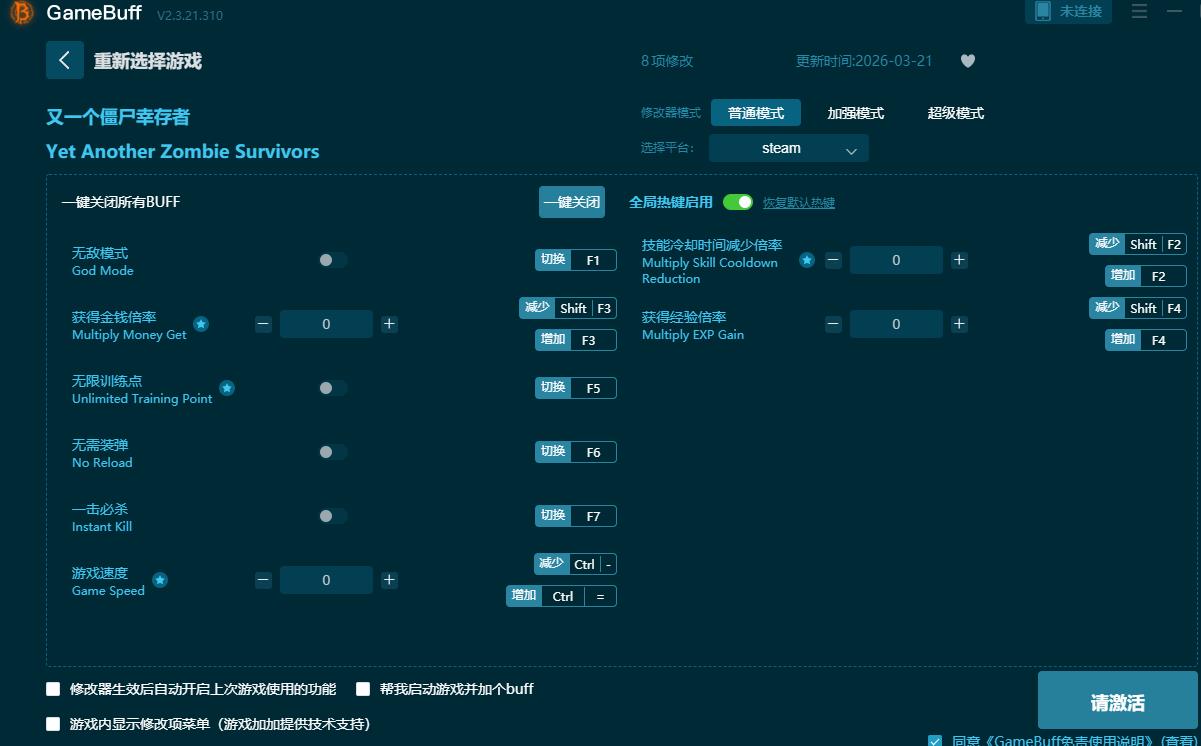
Task: Select 加强模式 mode tab
Action: click(x=856, y=113)
